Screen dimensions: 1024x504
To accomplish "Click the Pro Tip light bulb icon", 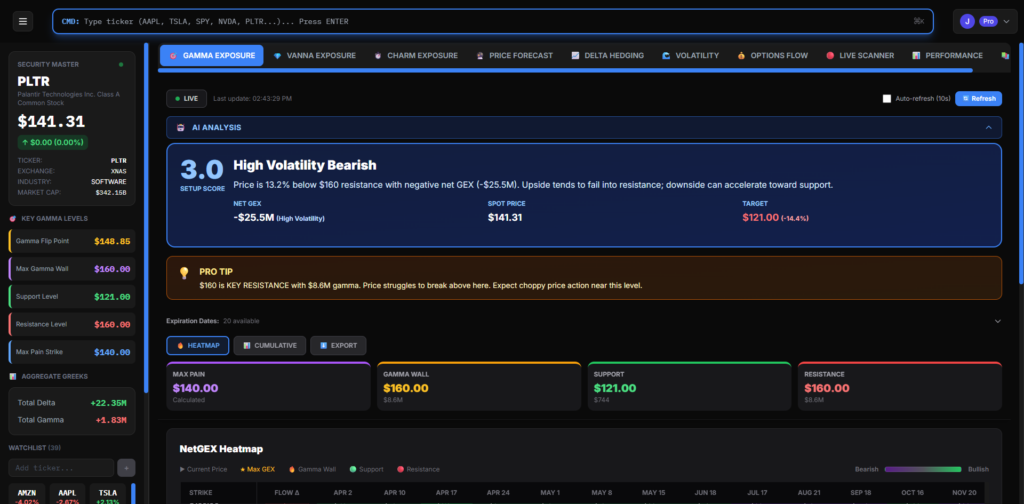I will 184,273.
